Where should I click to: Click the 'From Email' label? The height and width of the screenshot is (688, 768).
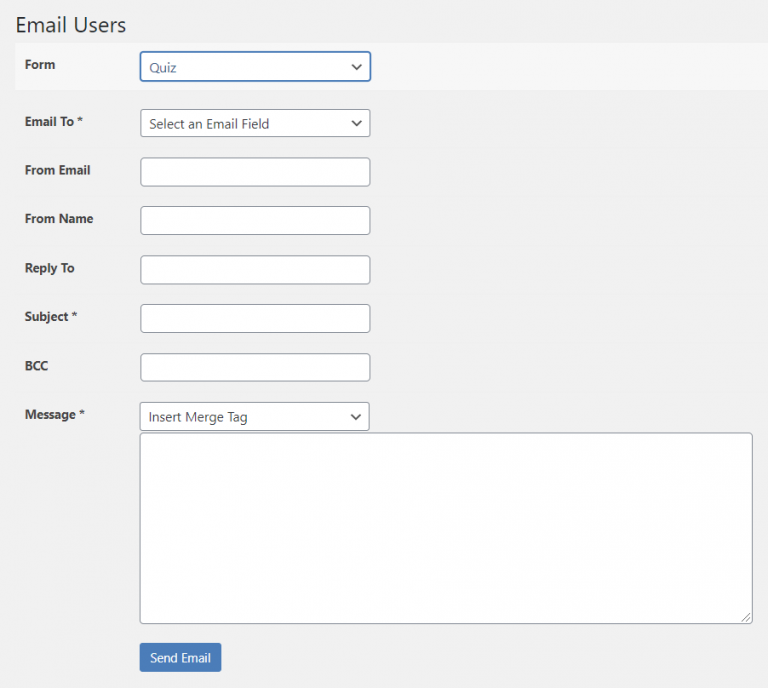(58, 170)
